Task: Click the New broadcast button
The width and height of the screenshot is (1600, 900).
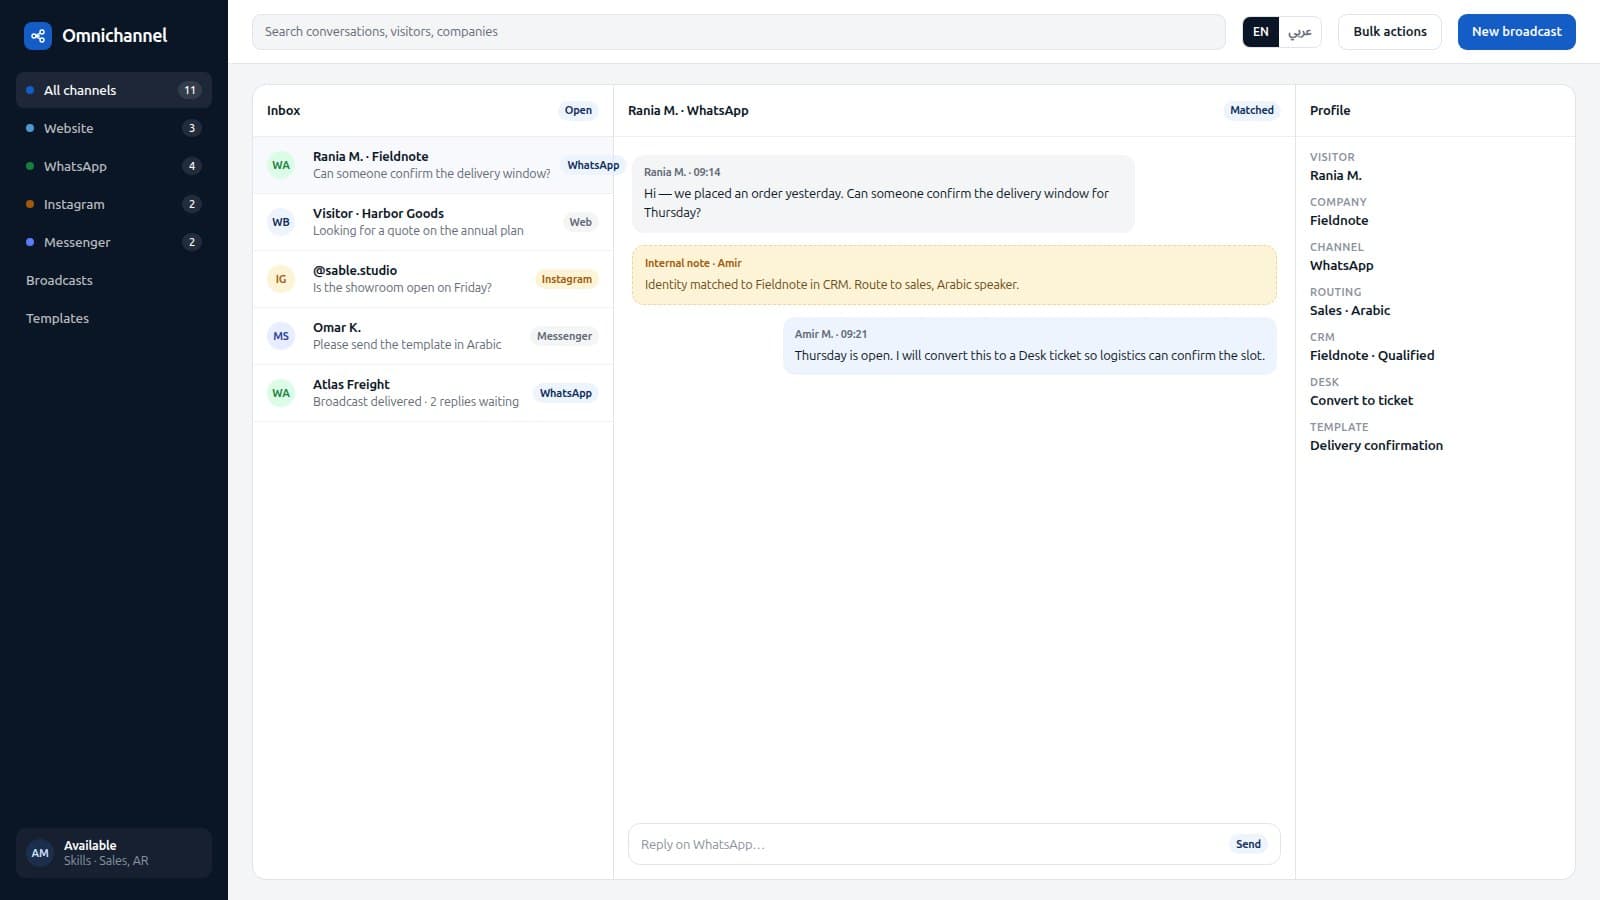Action: [x=1516, y=32]
